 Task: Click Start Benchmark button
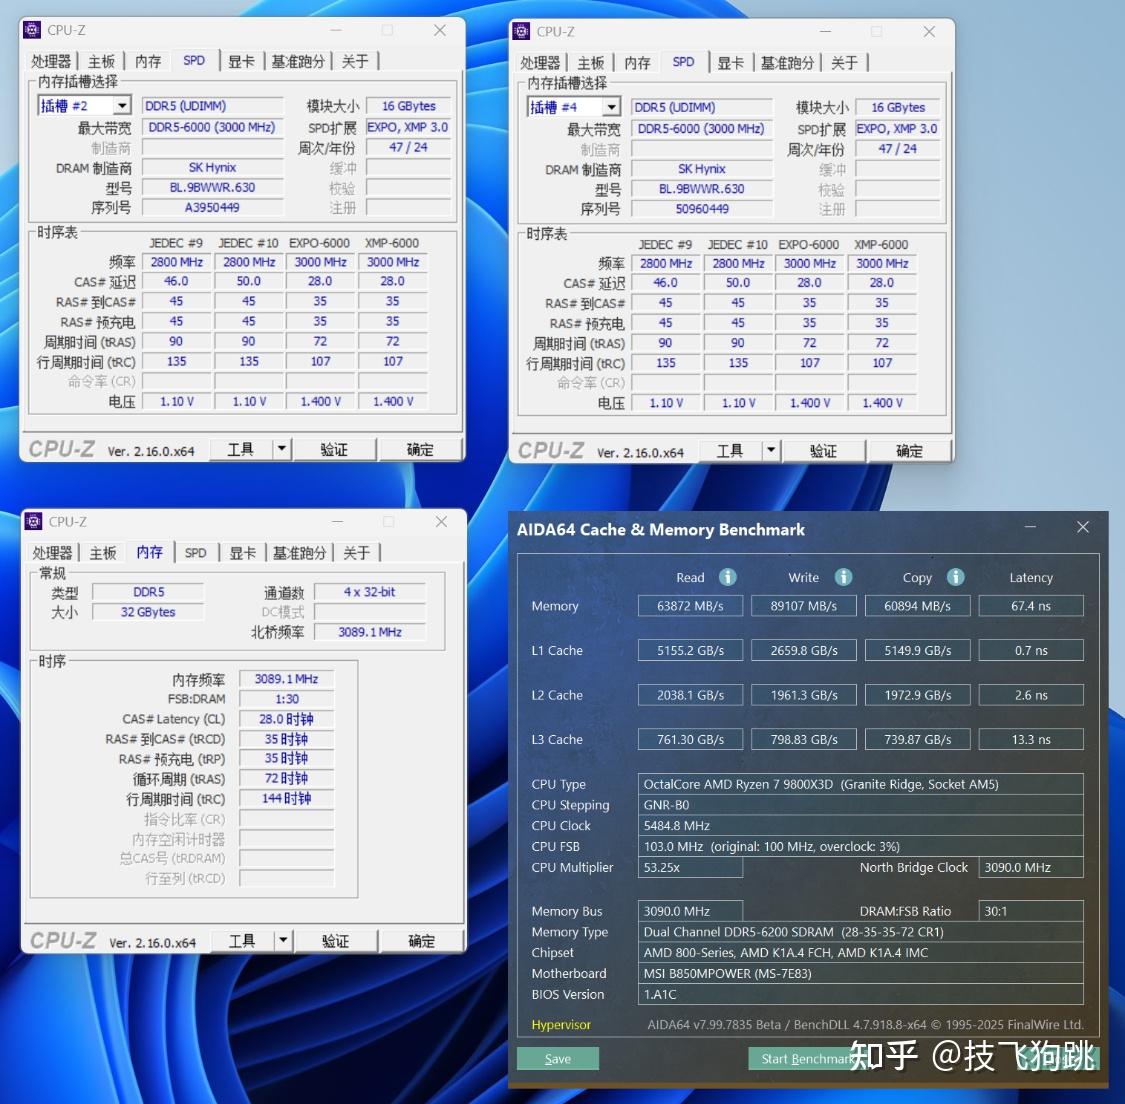(x=804, y=1058)
